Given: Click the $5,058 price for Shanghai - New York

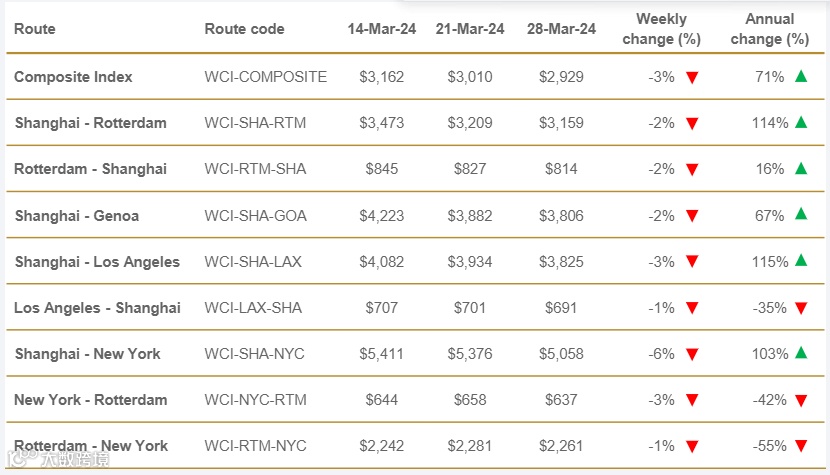Looking at the screenshot, I should tap(561, 354).
